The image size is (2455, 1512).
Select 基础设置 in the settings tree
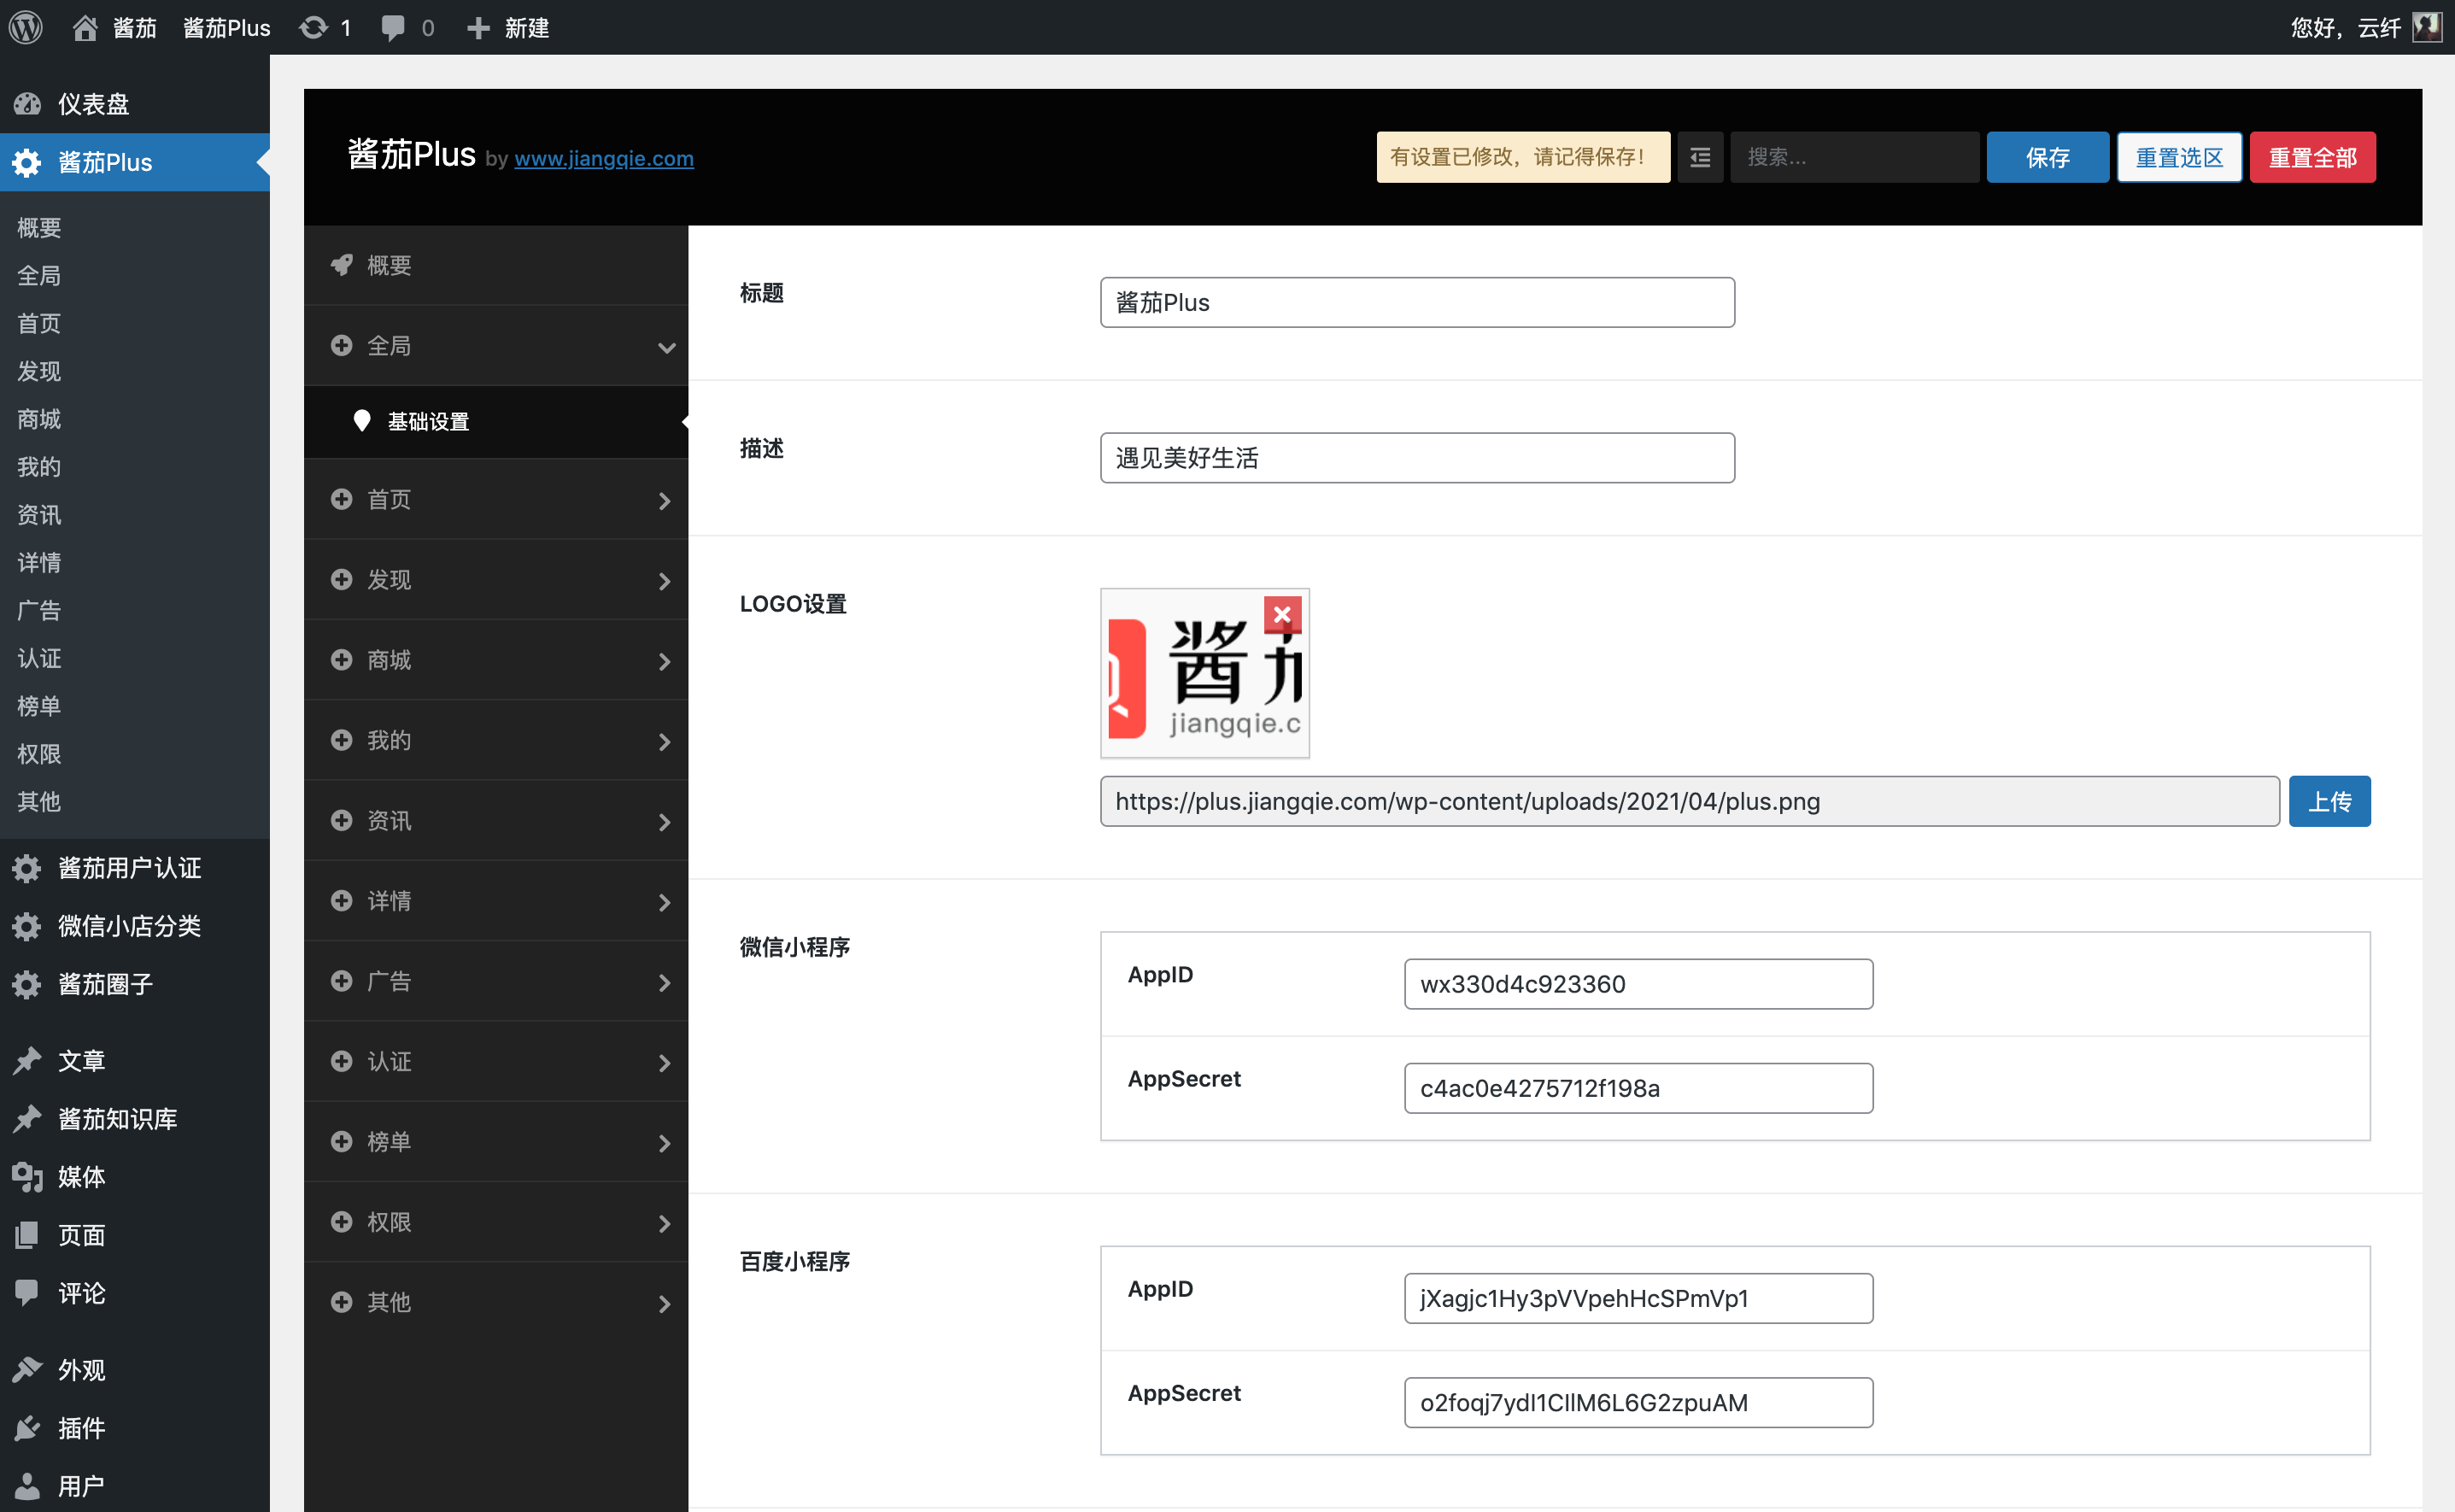pos(496,422)
